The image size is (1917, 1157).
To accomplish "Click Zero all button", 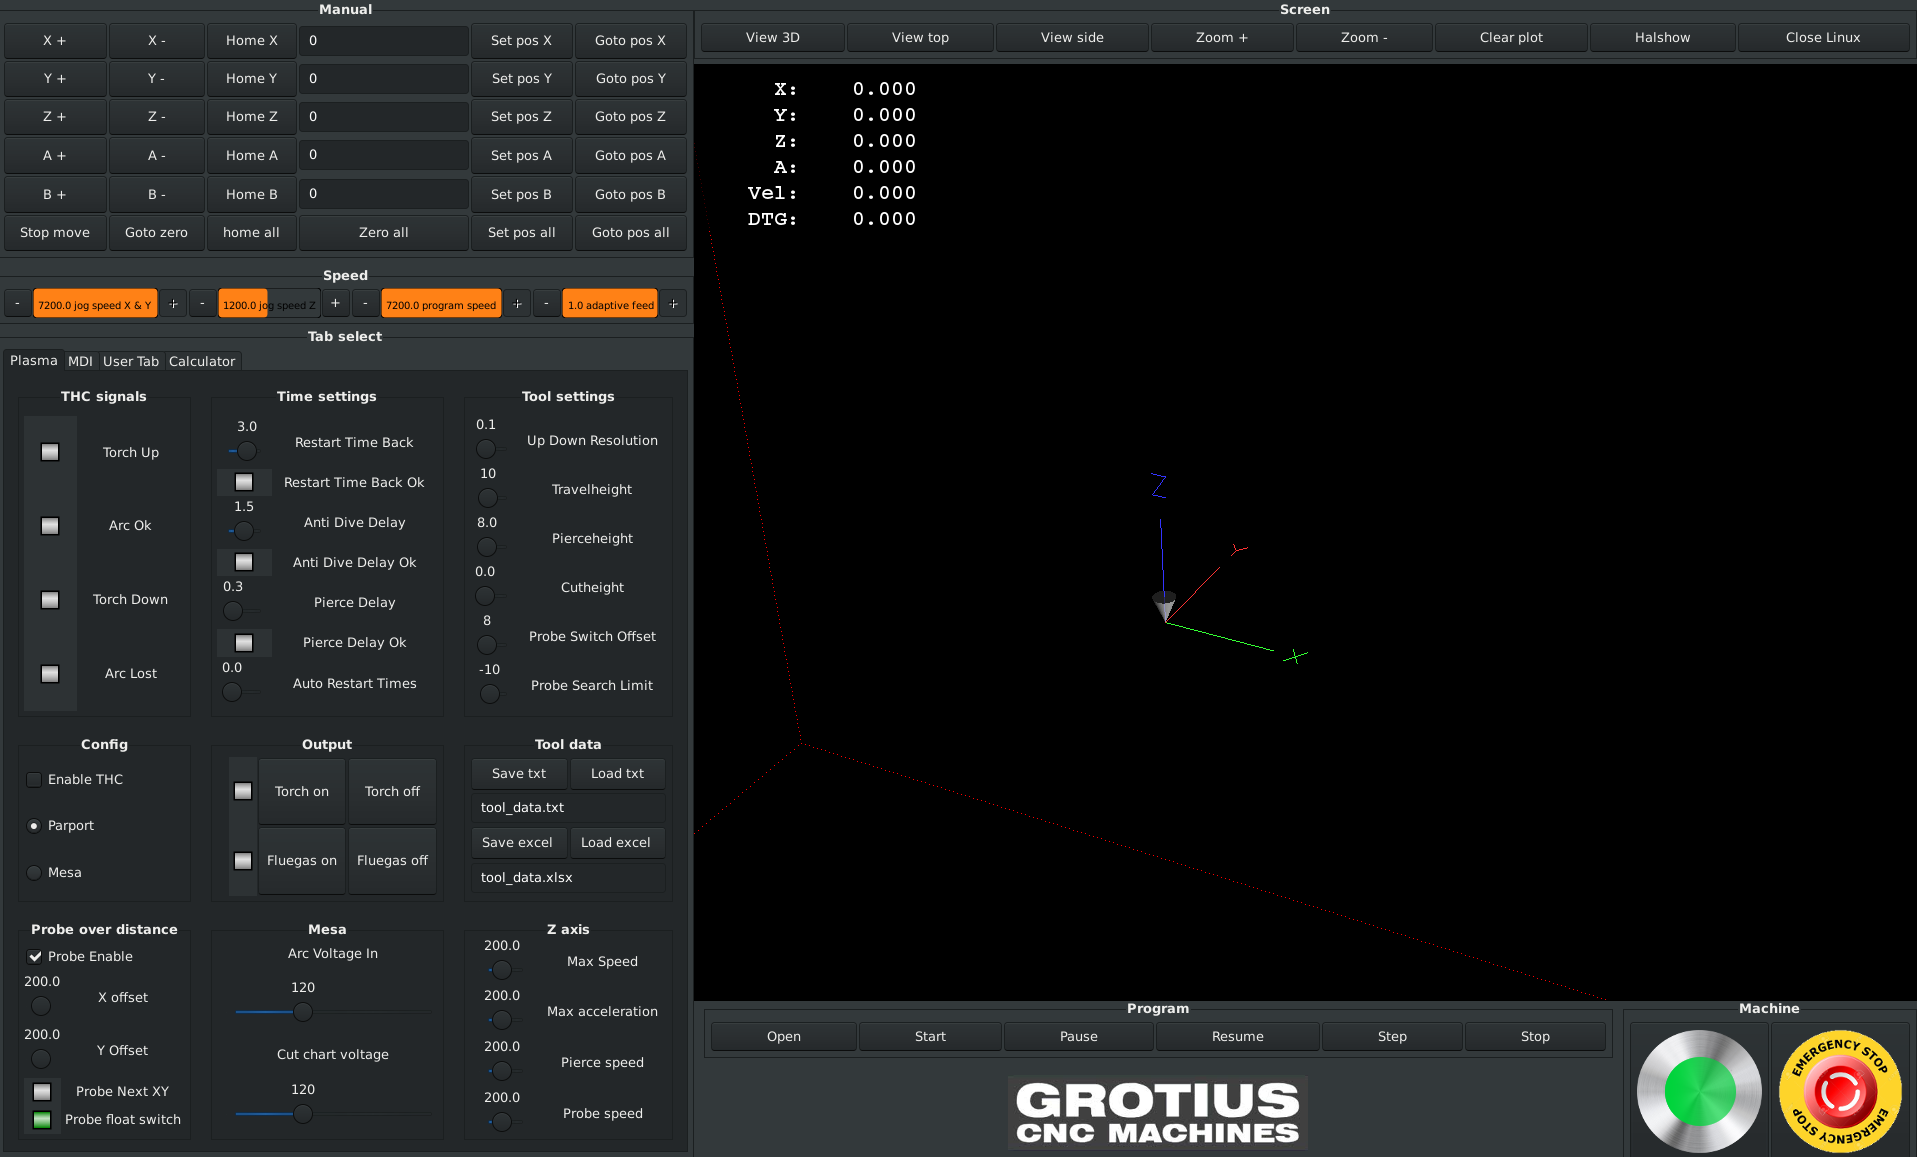I will click(384, 233).
